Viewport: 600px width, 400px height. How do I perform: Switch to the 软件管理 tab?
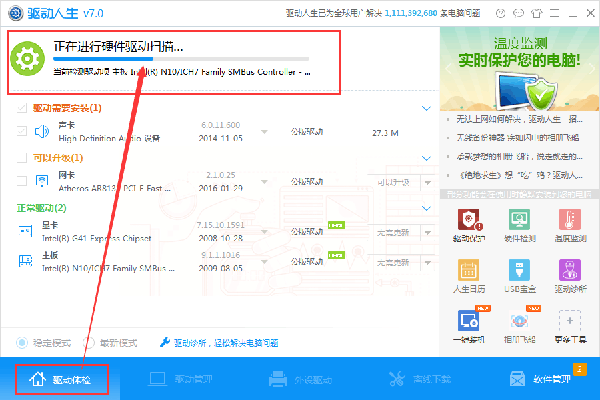coord(540,379)
